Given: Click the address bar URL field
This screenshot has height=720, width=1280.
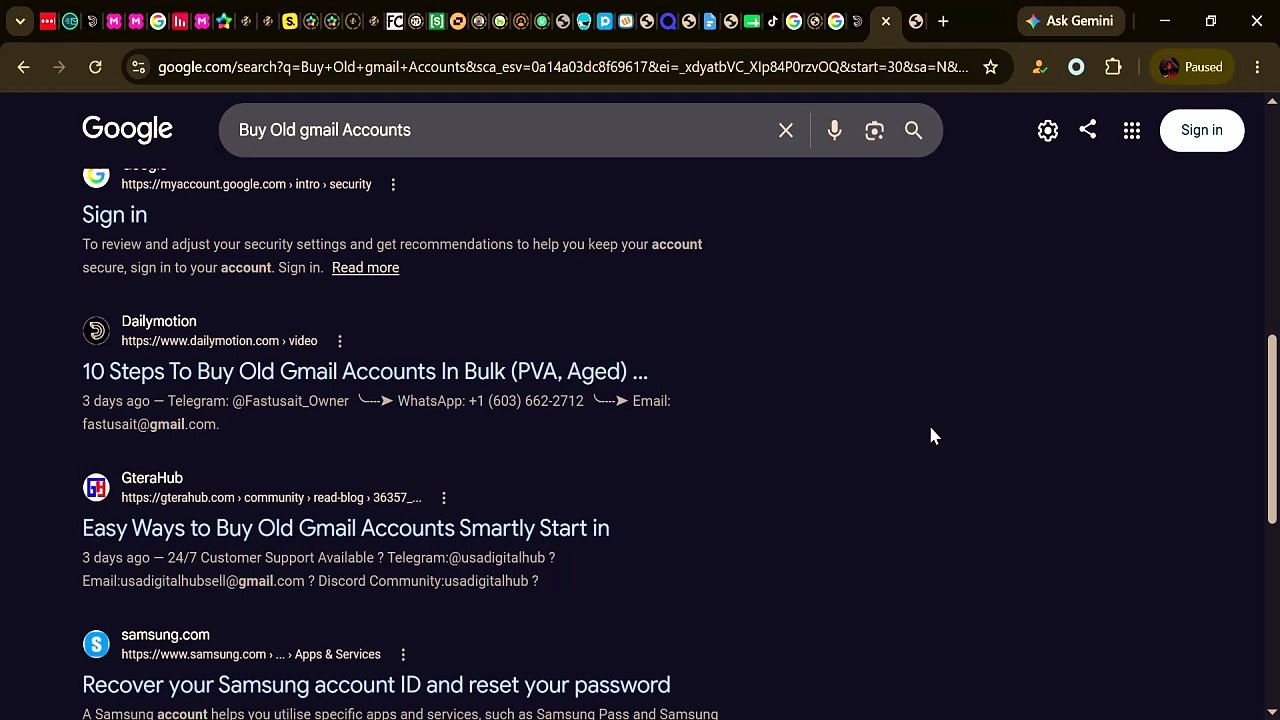Looking at the screenshot, I should (563, 67).
